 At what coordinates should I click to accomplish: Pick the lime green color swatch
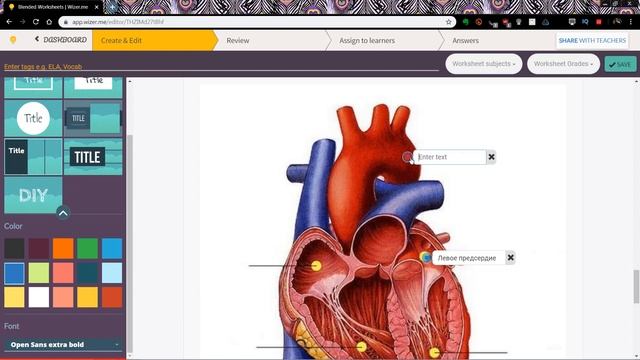39,273
